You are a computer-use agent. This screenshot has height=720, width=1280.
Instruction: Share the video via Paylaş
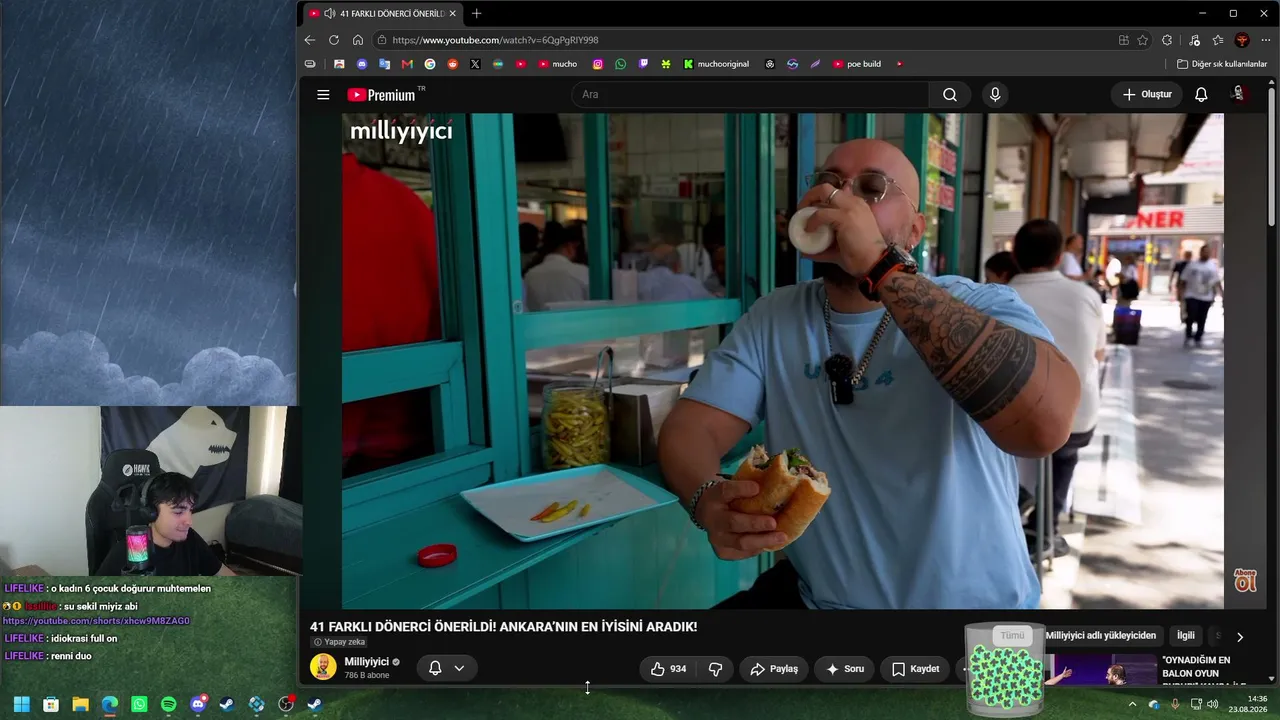[774, 669]
